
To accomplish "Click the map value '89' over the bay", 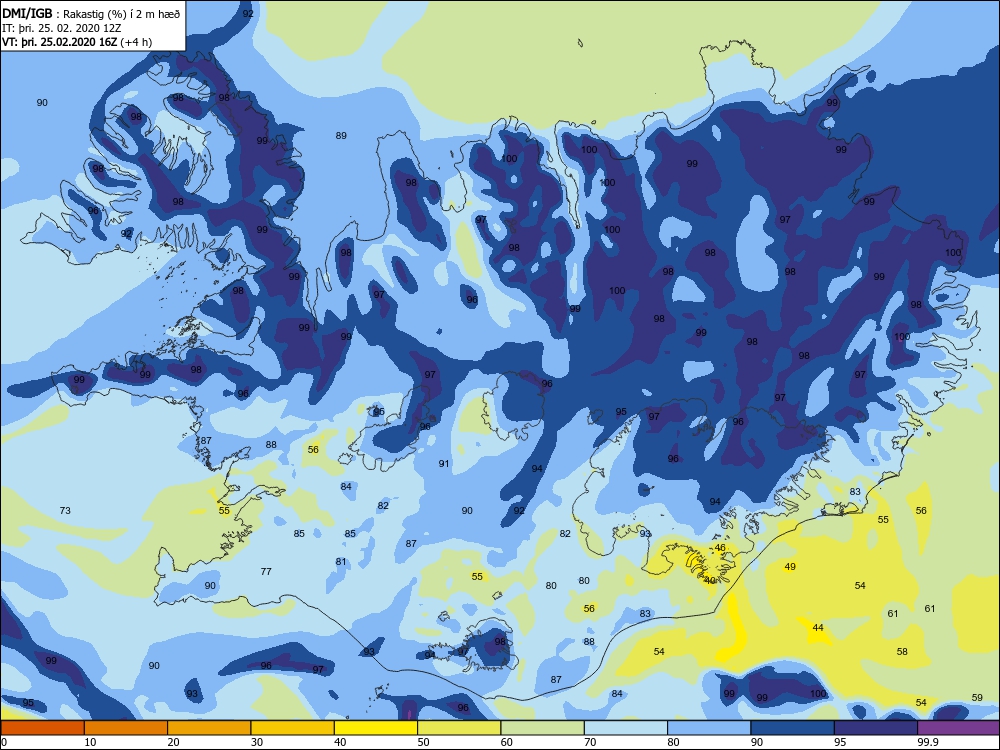I will [341, 136].
